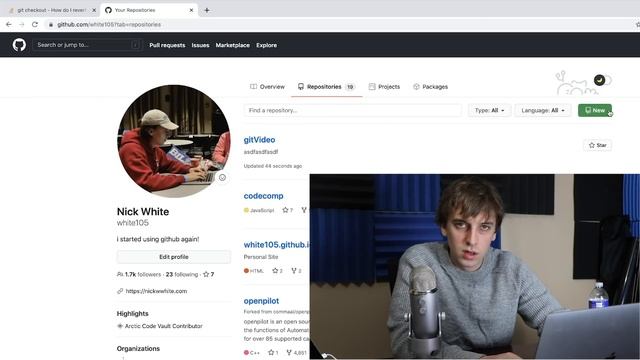The width and height of the screenshot is (640, 360).
Task: Click the browser forward arrow
Action: click(x=22, y=24)
